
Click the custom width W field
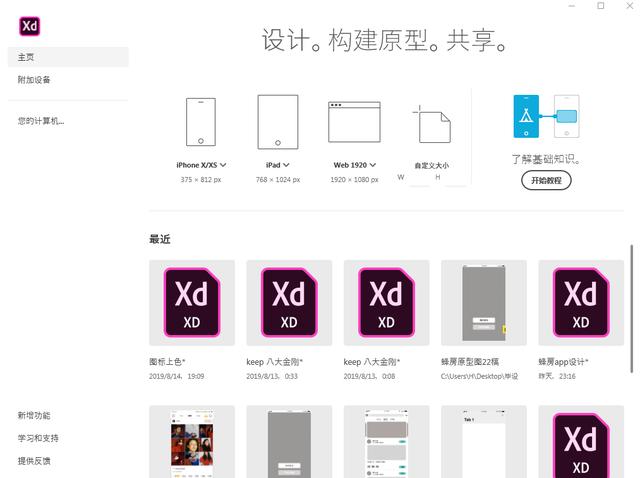click(x=419, y=178)
